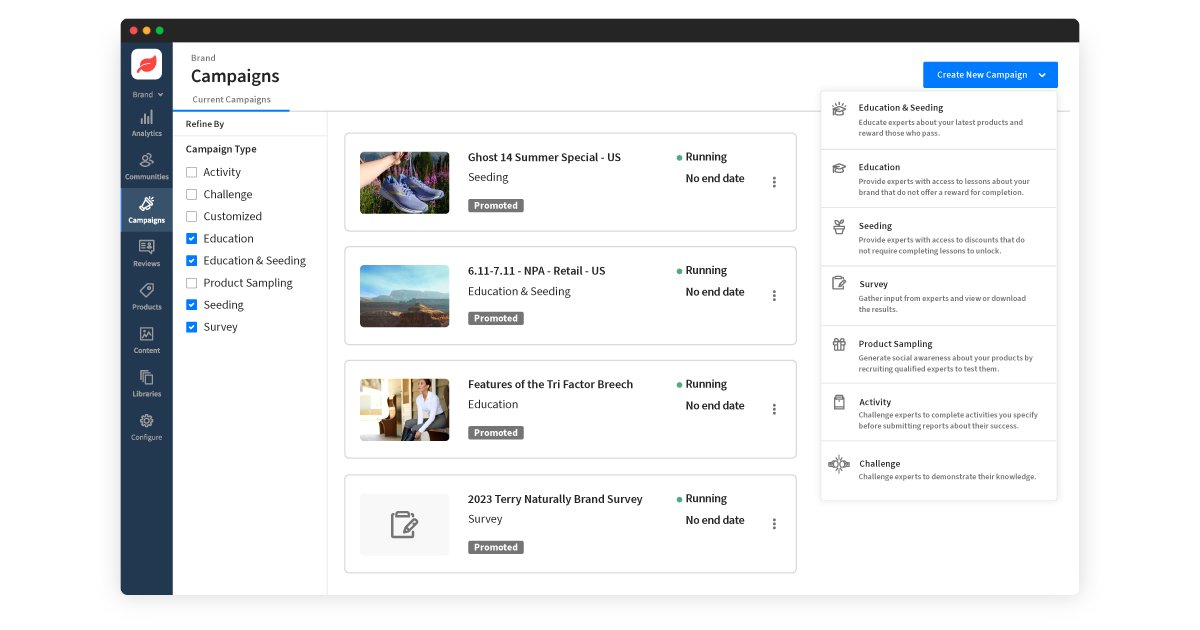Open Communities from the sidebar

146,166
